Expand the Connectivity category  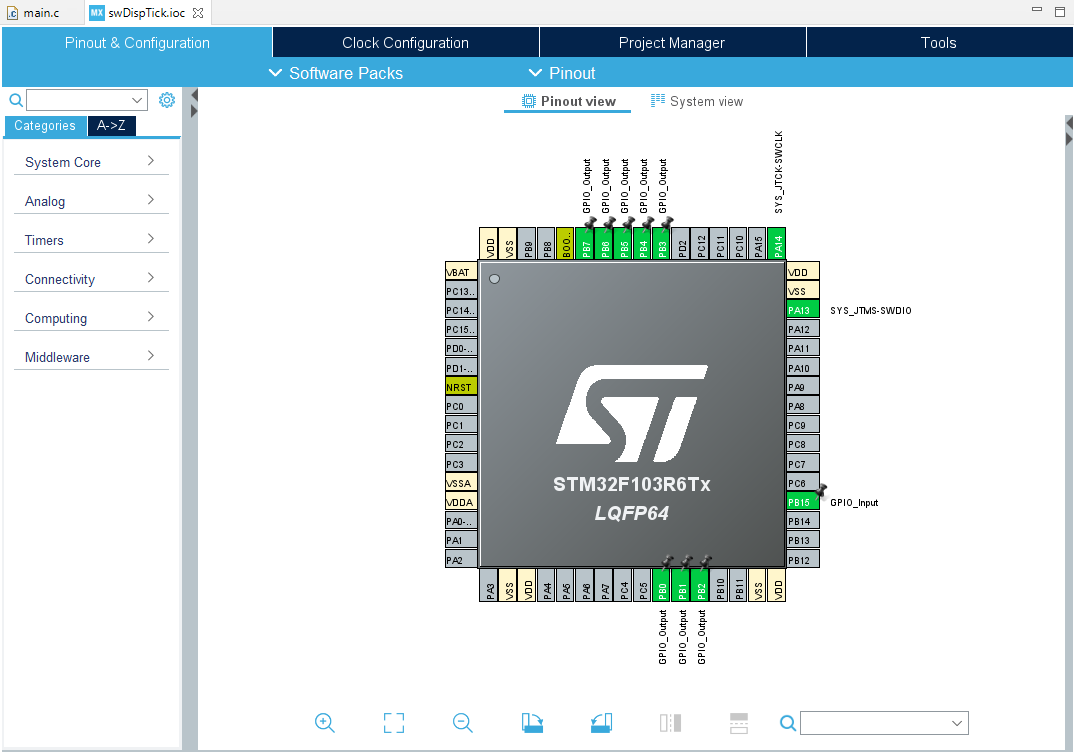point(91,279)
